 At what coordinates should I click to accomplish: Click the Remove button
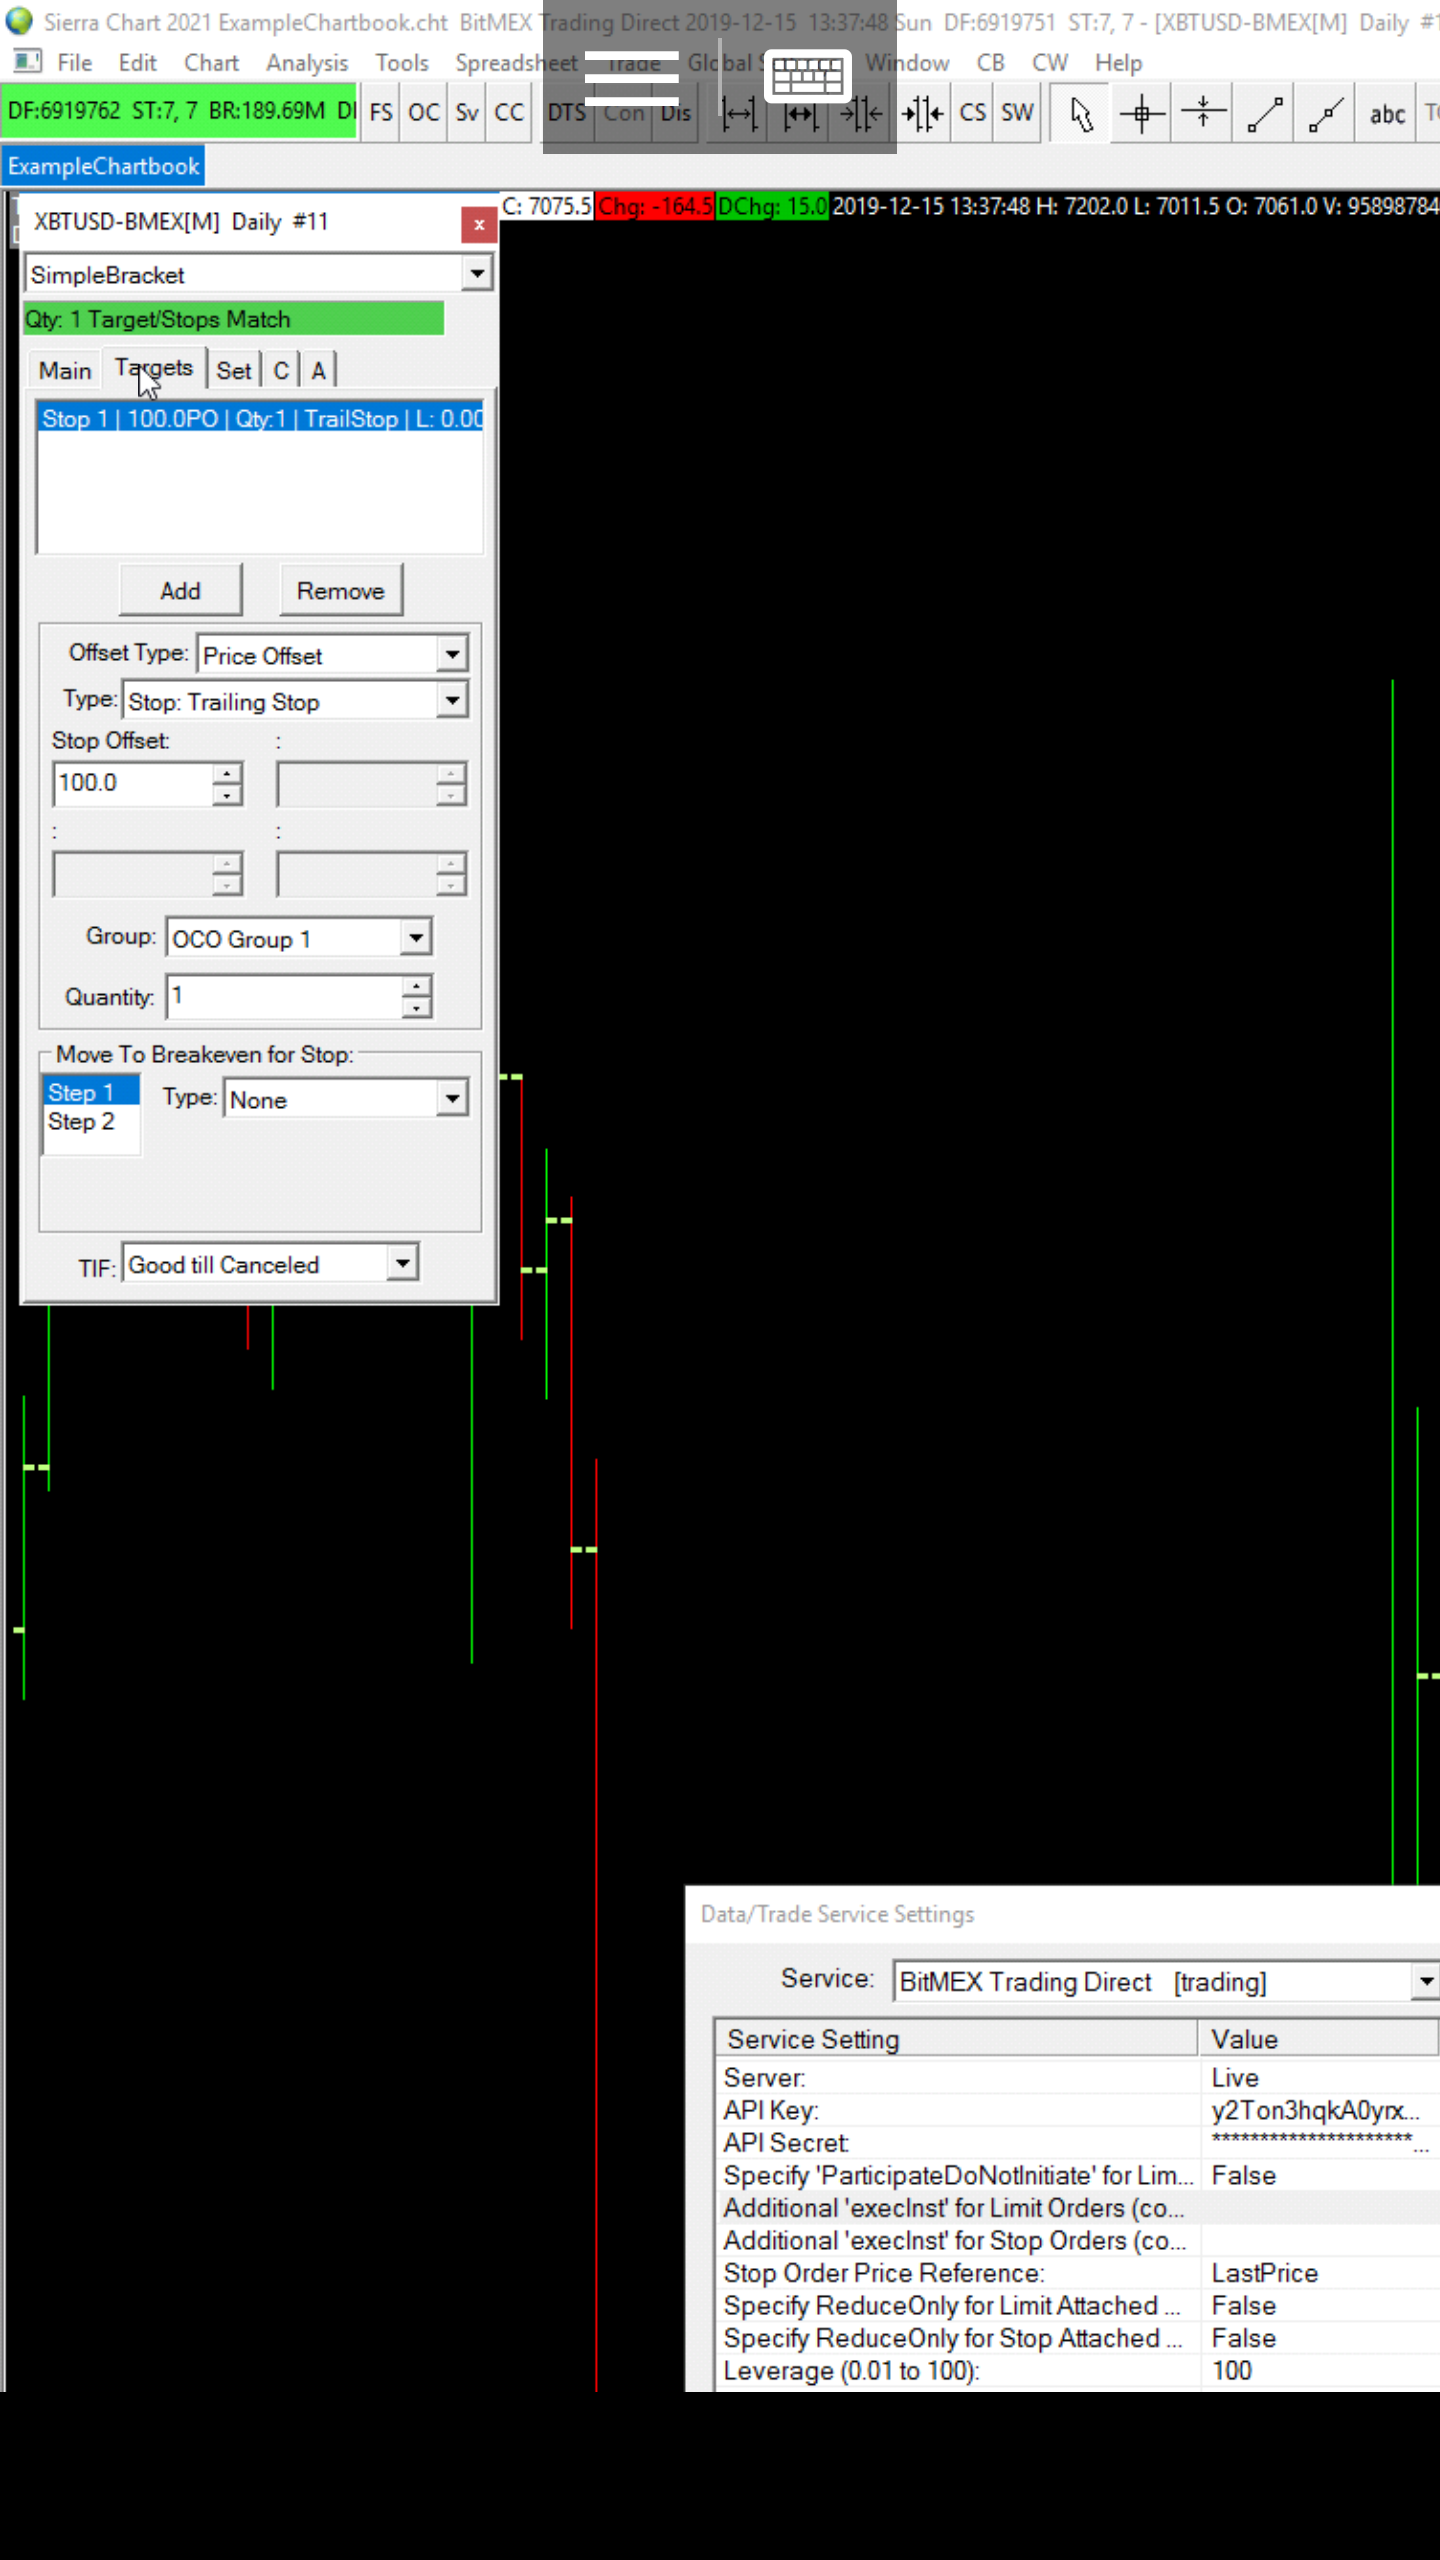coord(340,590)
